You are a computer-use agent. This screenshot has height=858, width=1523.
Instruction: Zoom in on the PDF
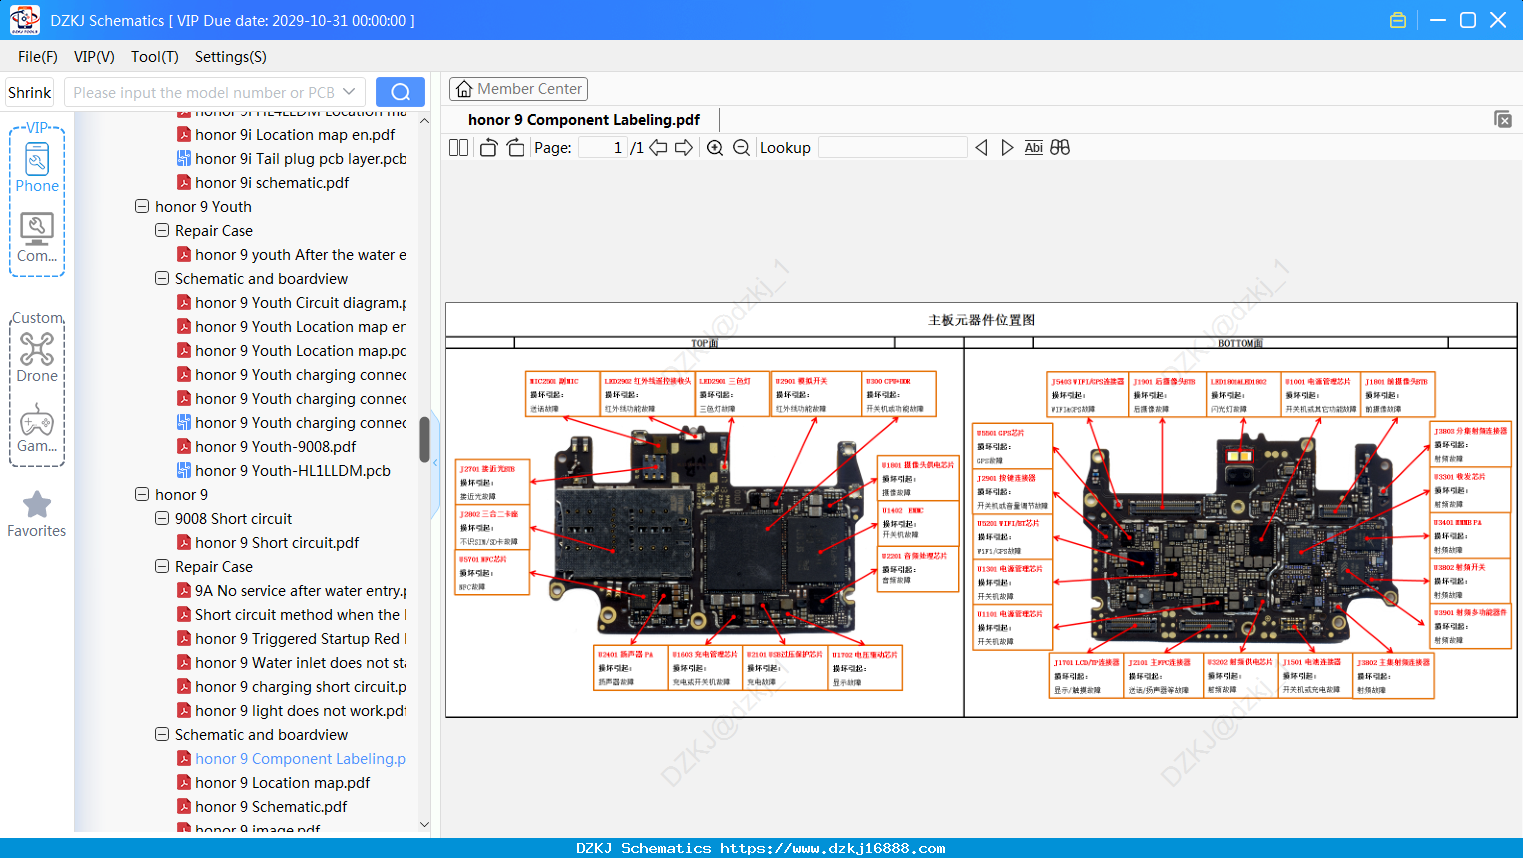click(715, 148)
